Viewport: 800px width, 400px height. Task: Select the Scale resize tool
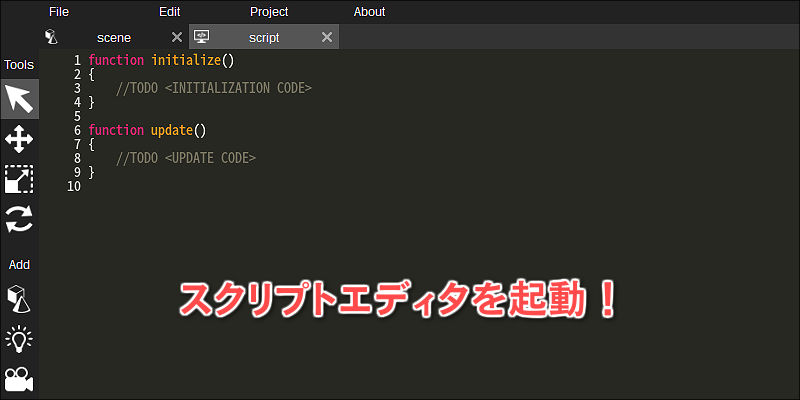click(x=19, y=179)
